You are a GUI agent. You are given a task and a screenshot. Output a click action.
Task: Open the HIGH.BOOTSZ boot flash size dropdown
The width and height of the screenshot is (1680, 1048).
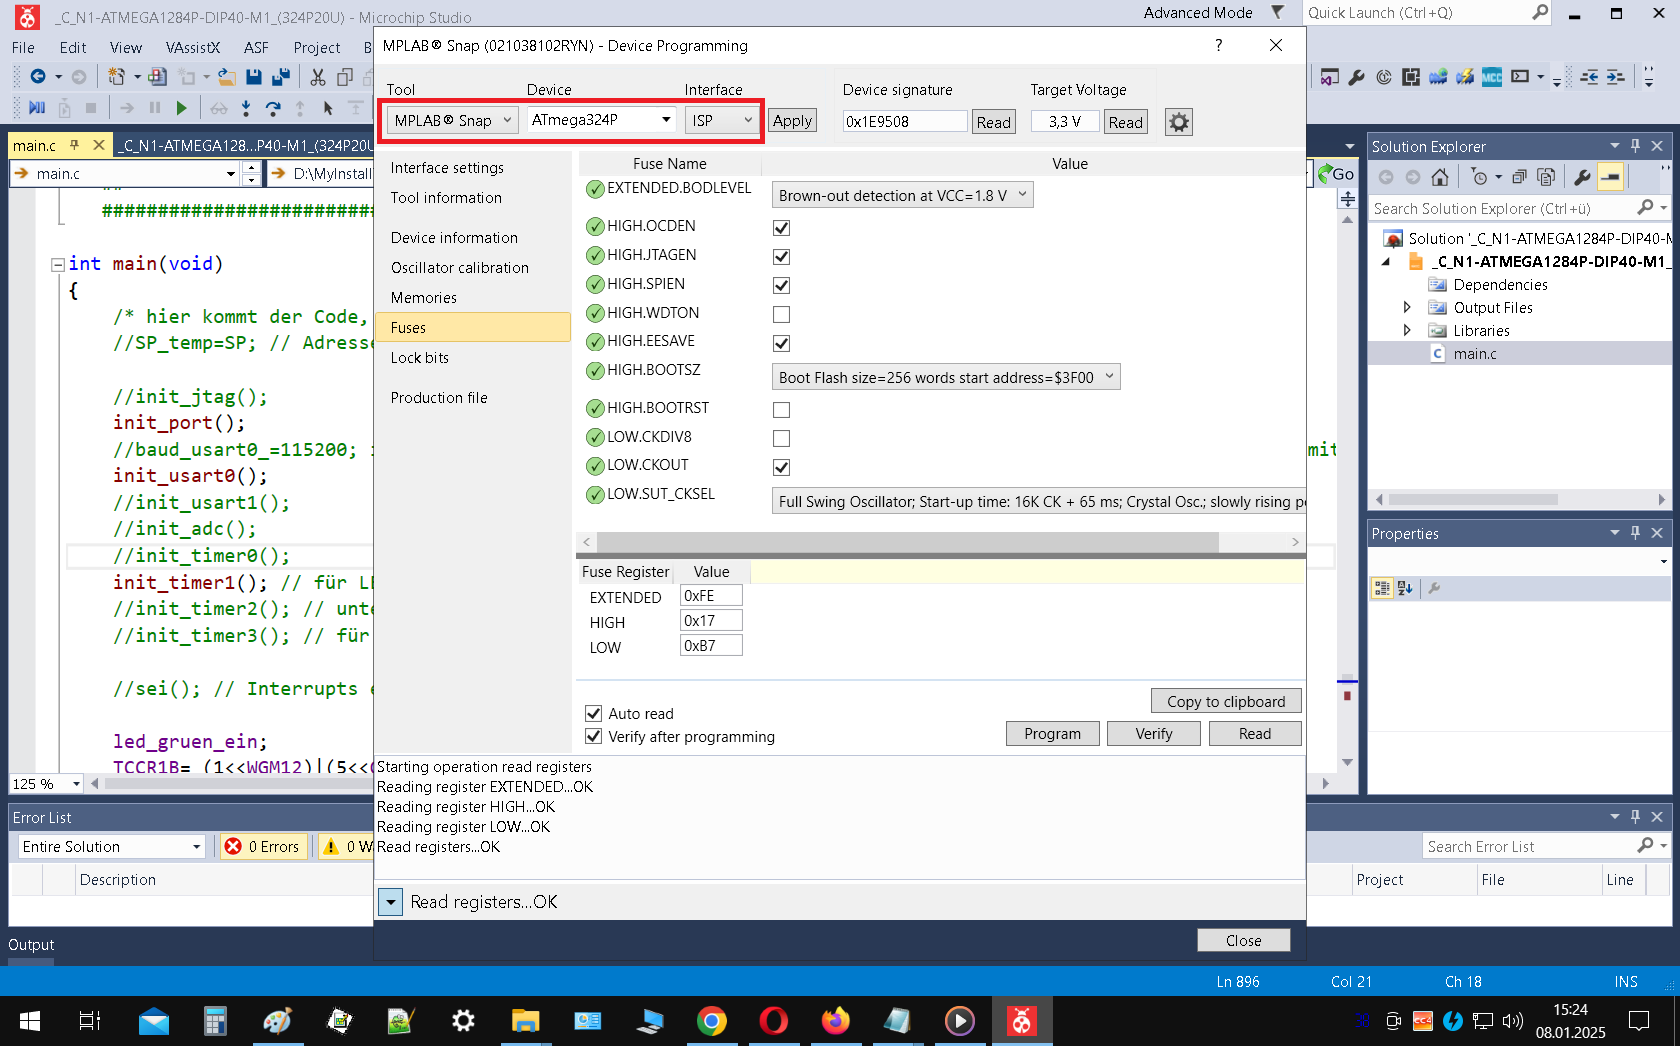[945, 377]
